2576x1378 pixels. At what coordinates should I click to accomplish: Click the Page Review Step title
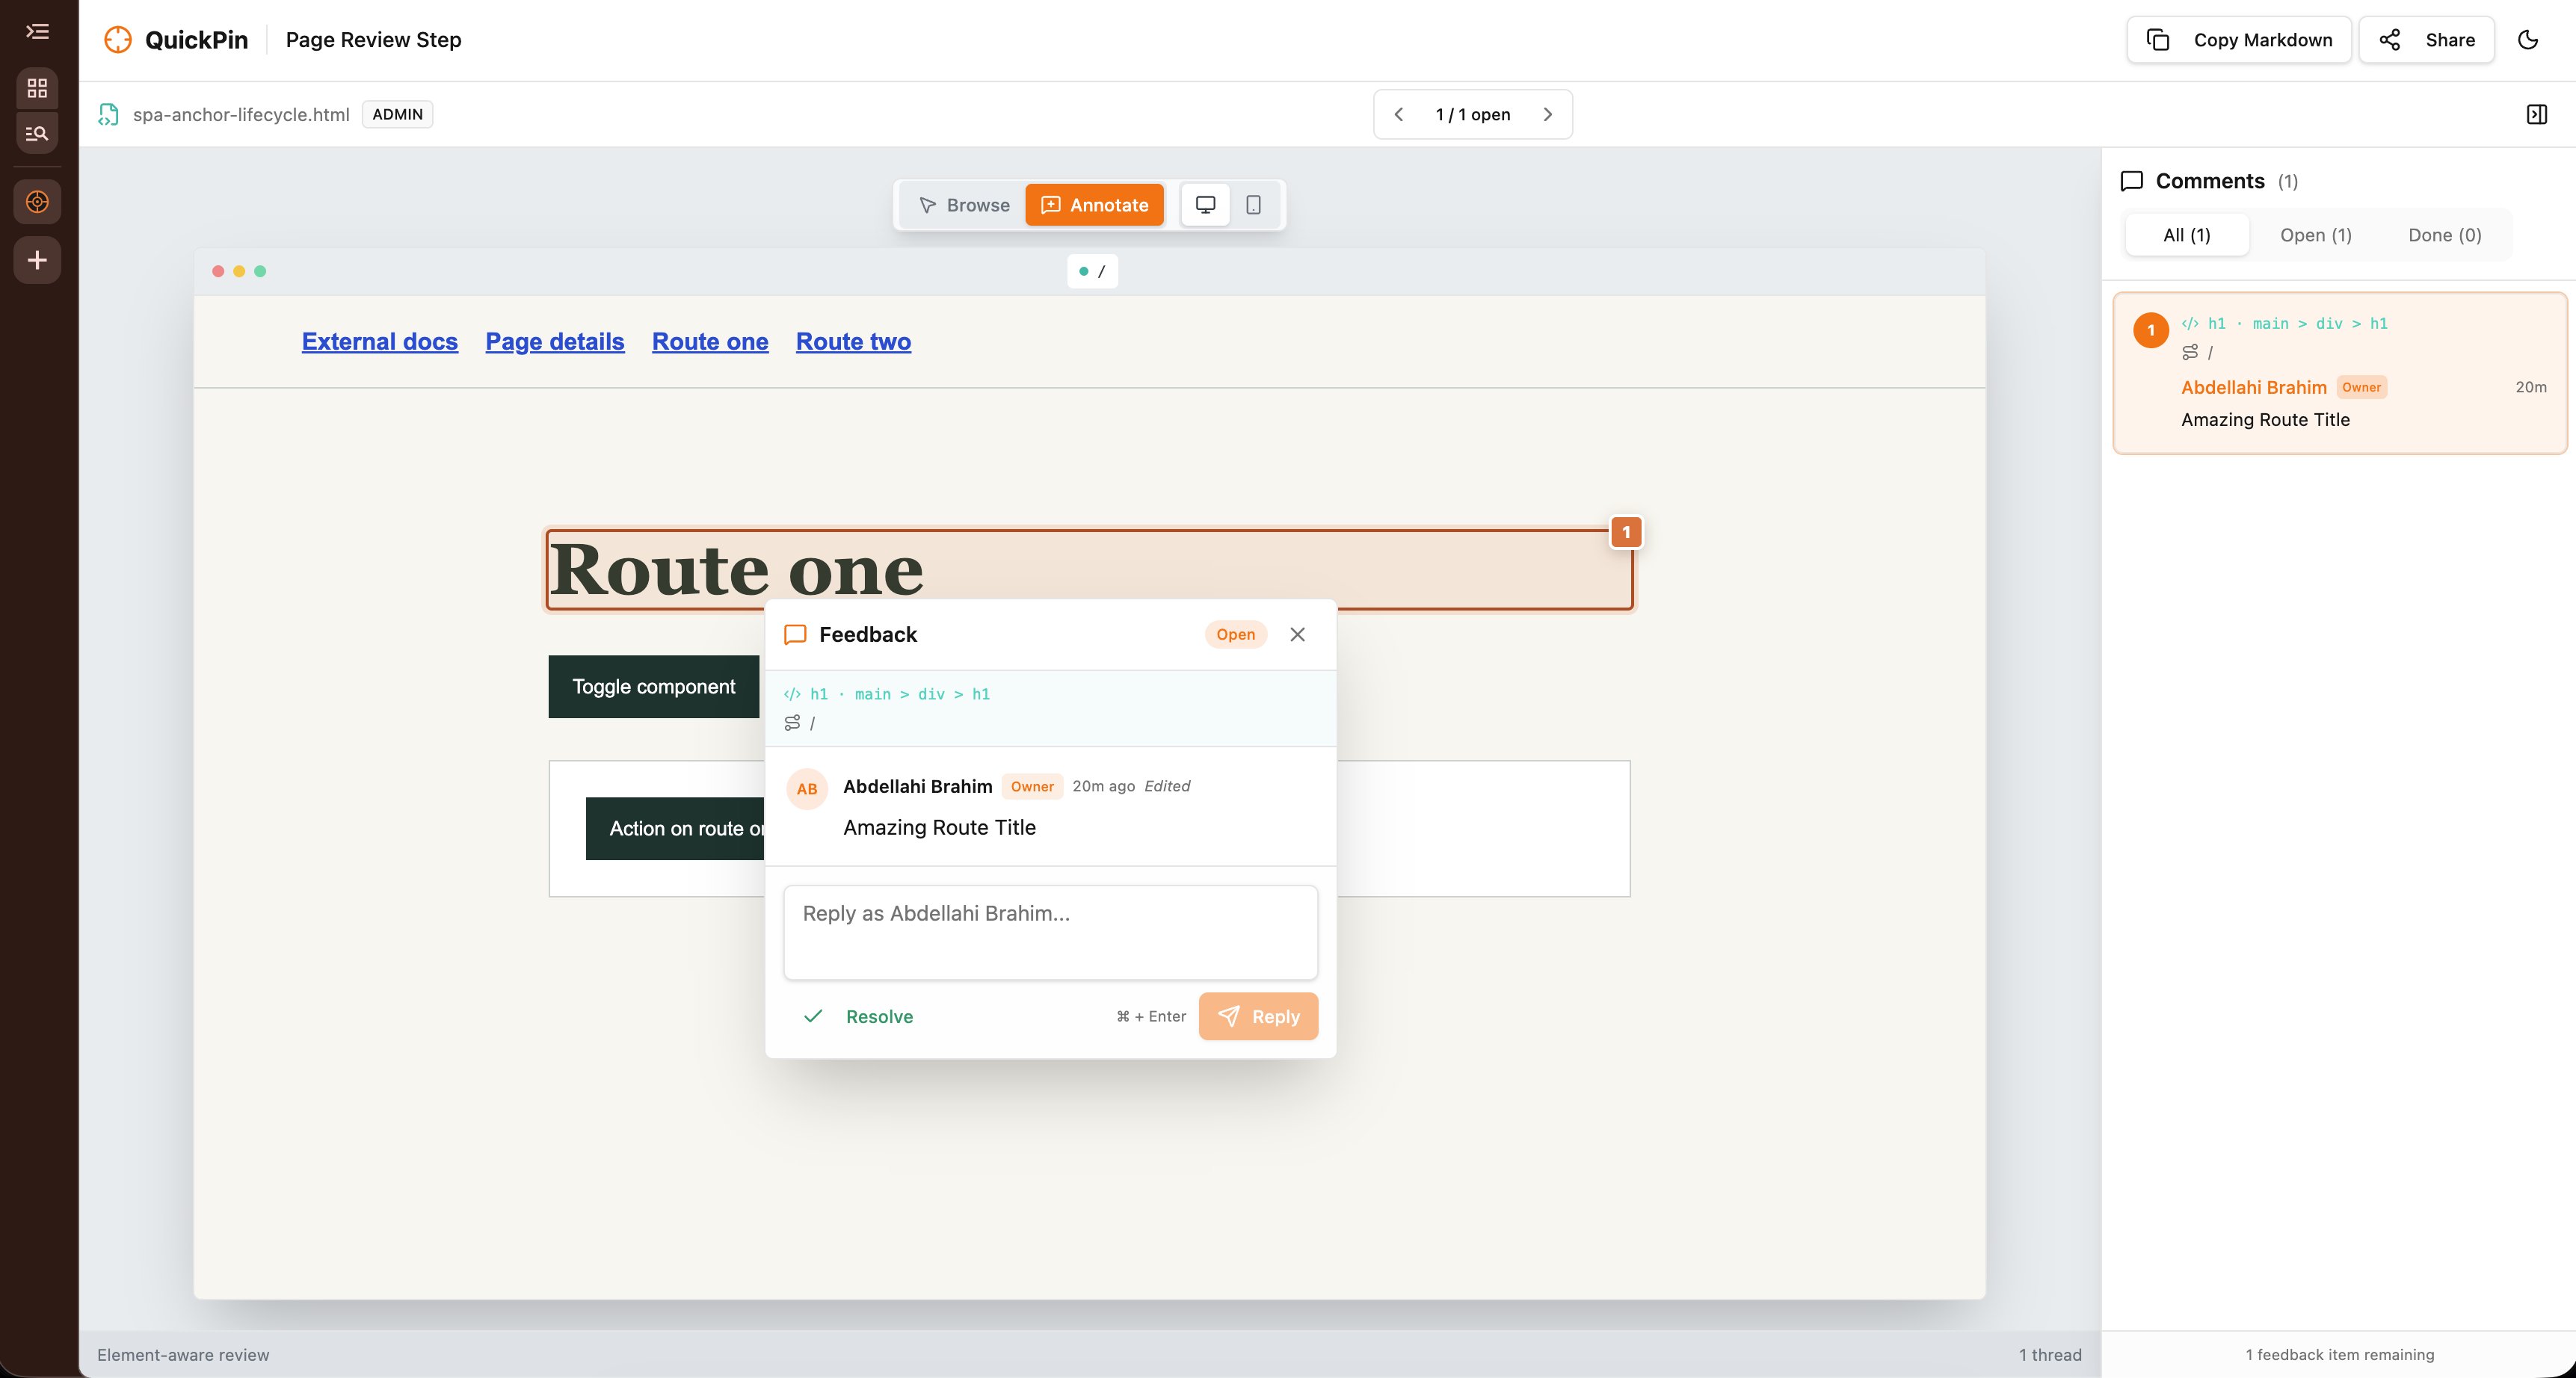click(374, 40)
